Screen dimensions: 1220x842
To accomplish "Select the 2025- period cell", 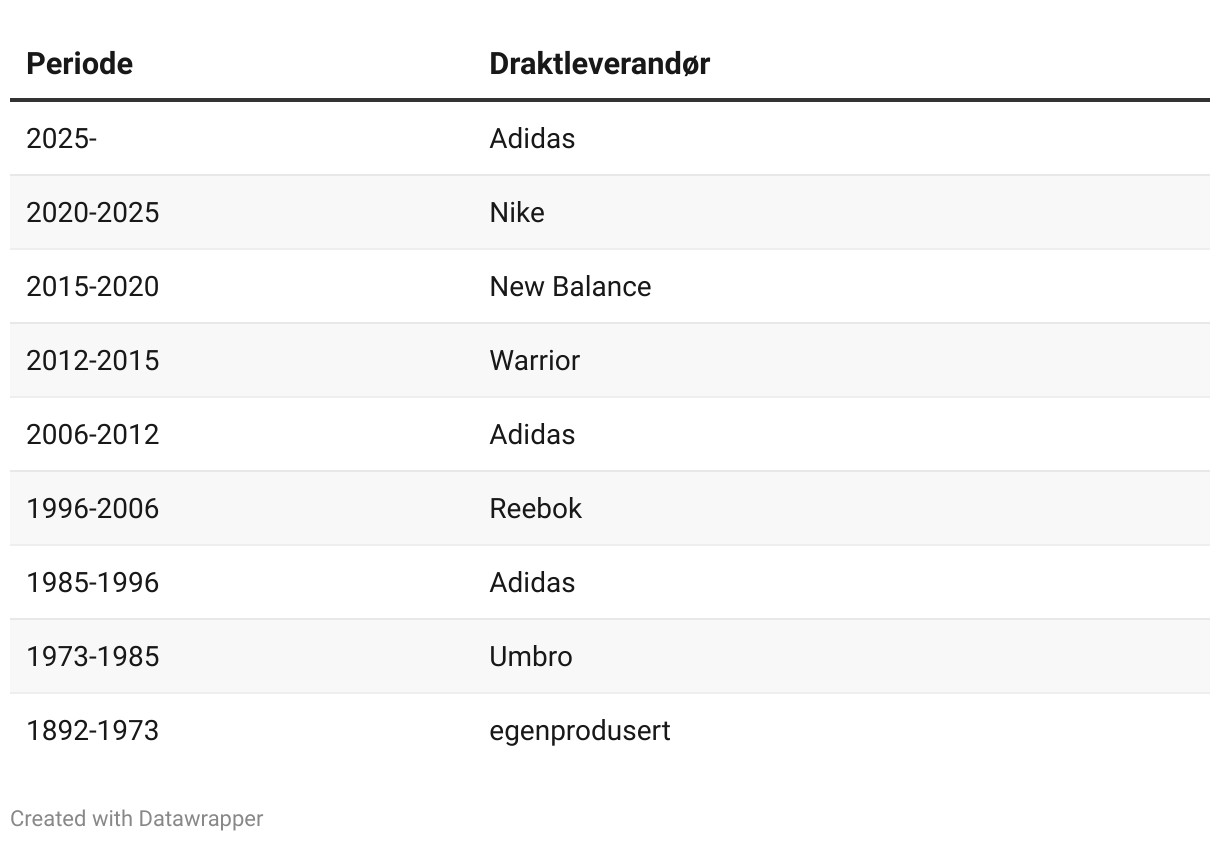I will (62, 138).
